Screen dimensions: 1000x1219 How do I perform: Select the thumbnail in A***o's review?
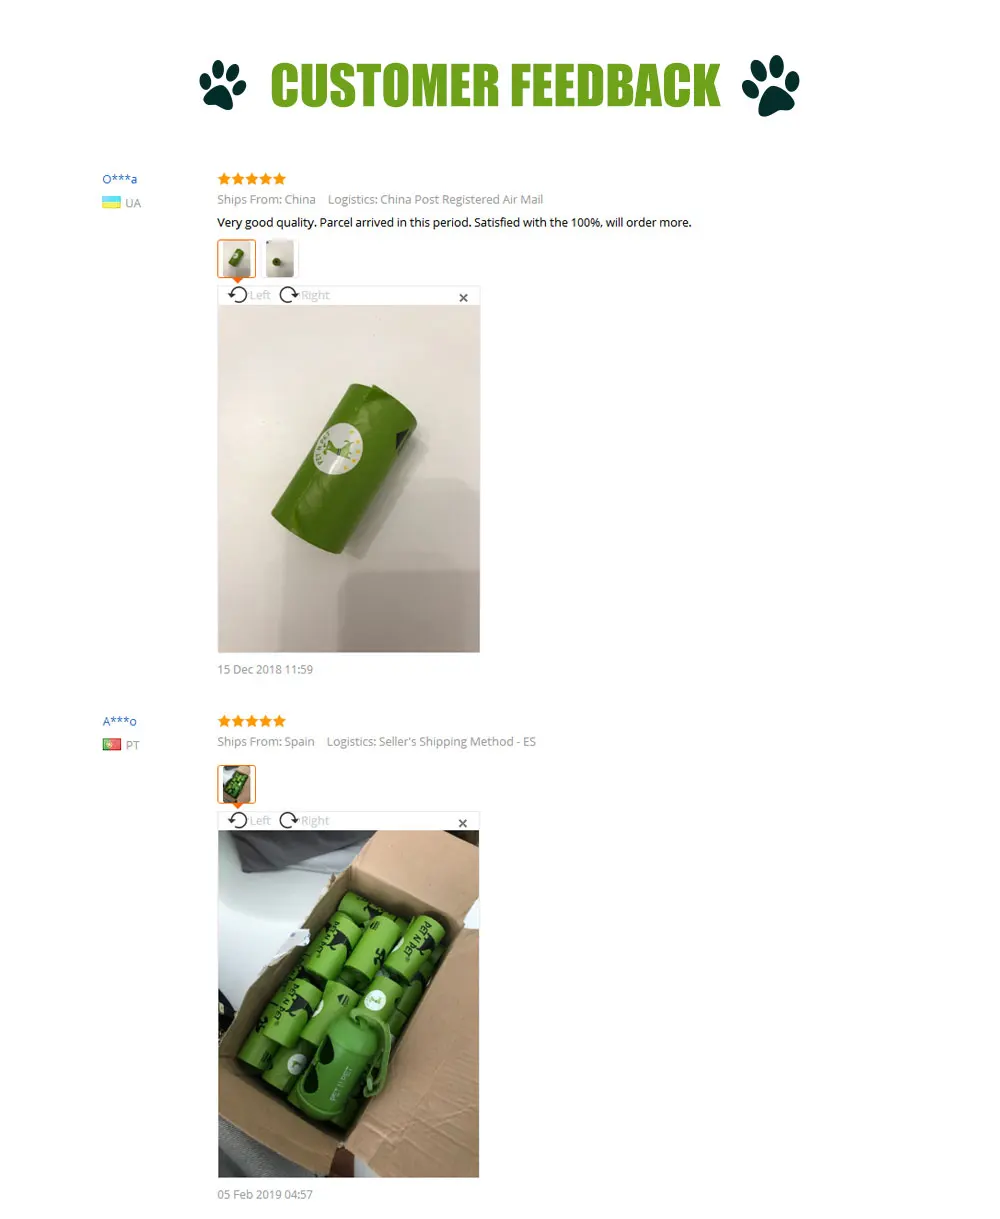237,784
